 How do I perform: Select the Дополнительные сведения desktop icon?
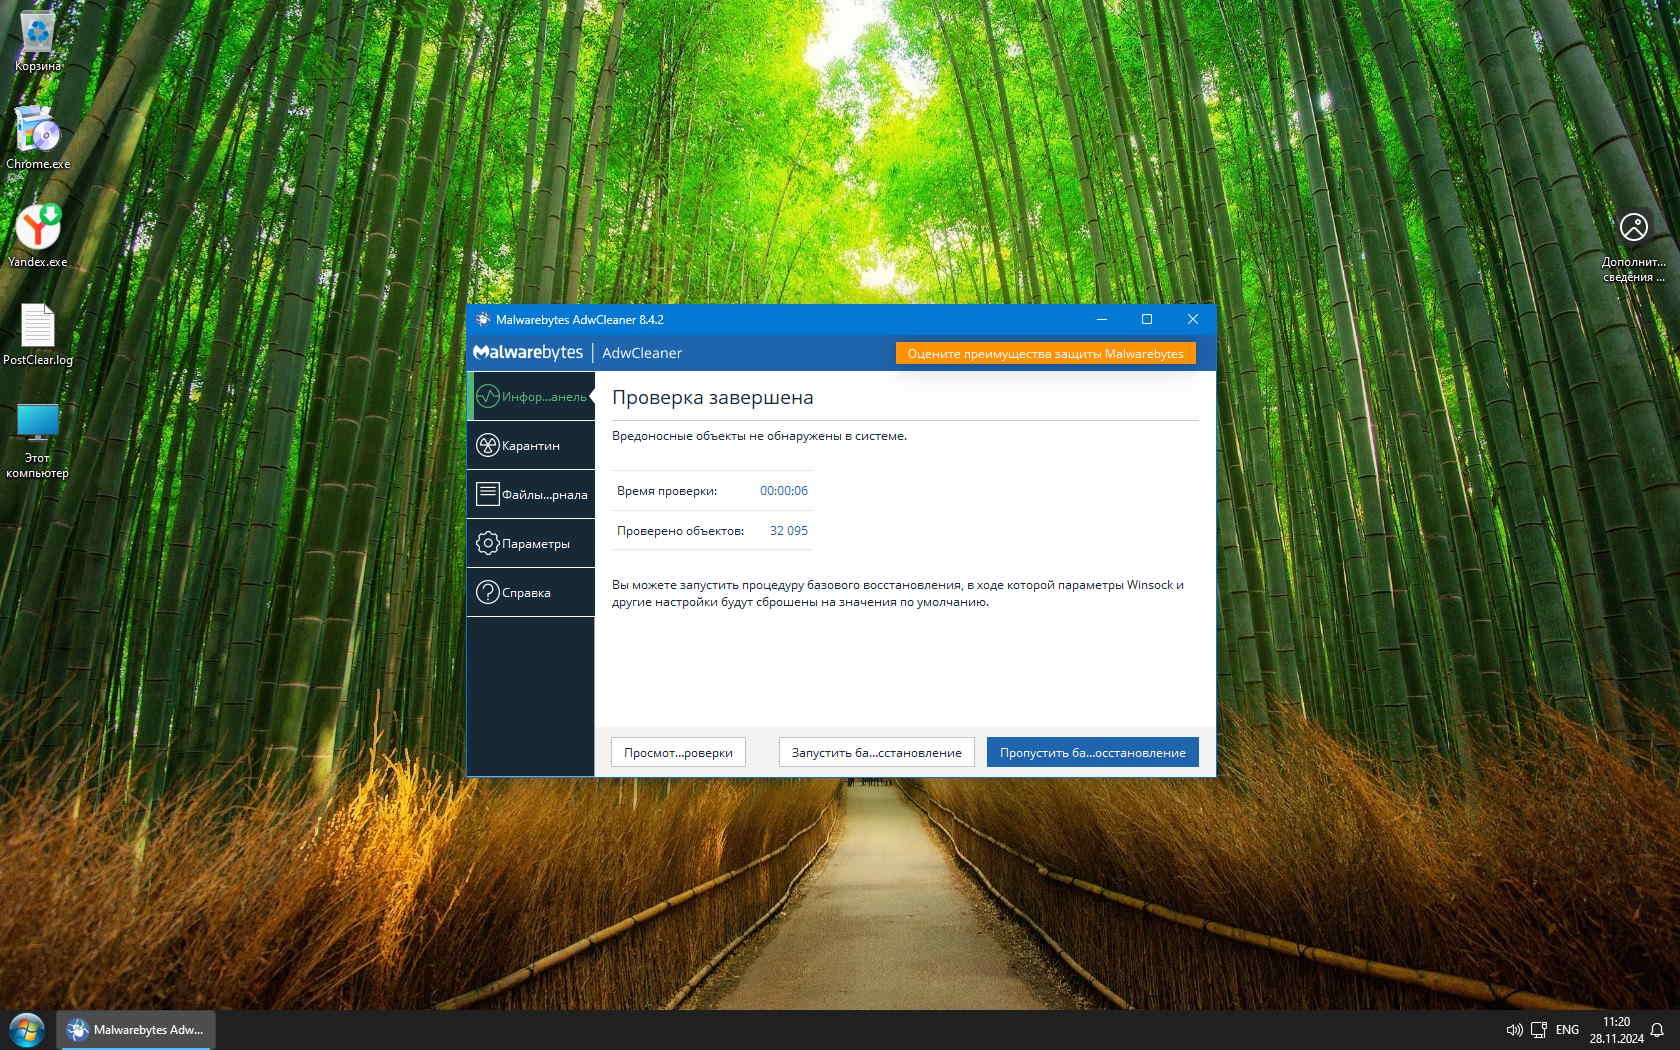click(1634, 247)
